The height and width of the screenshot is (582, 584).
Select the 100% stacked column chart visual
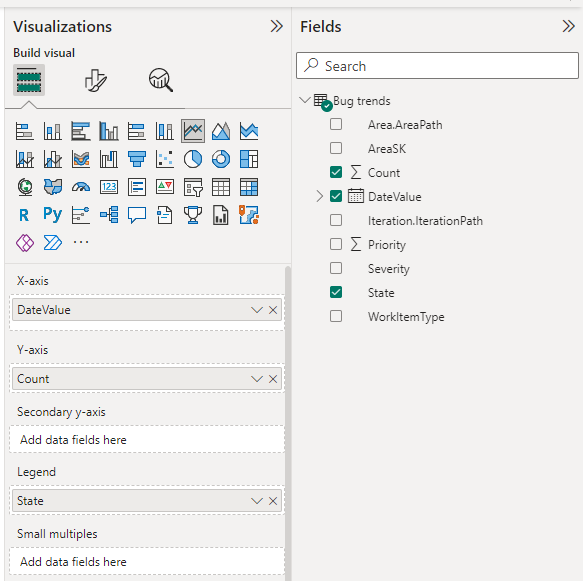(165, 131)
